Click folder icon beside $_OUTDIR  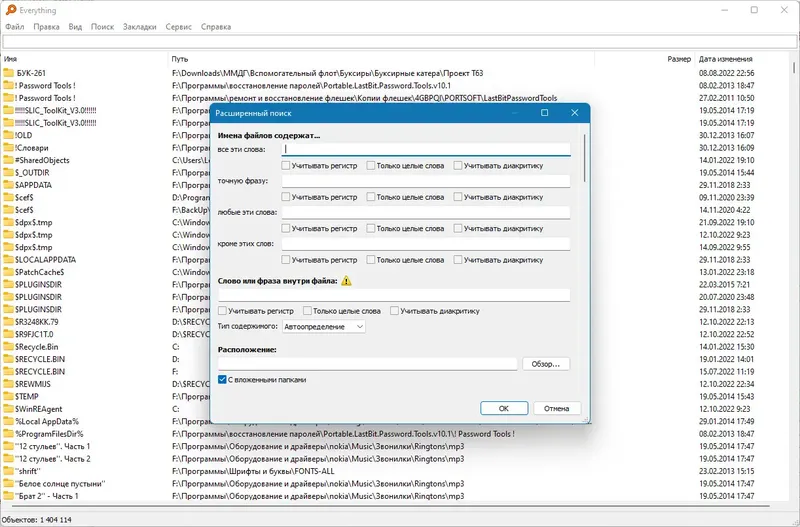pyautogui.click(x=8, y=172)
